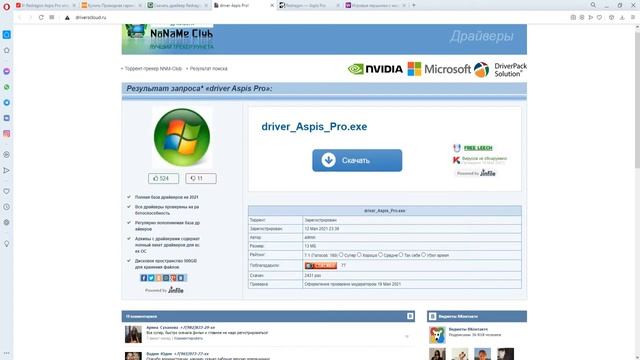Open the driver_Aspis_Pro.exe title link
Screen dimensions: 640x360
314,127
